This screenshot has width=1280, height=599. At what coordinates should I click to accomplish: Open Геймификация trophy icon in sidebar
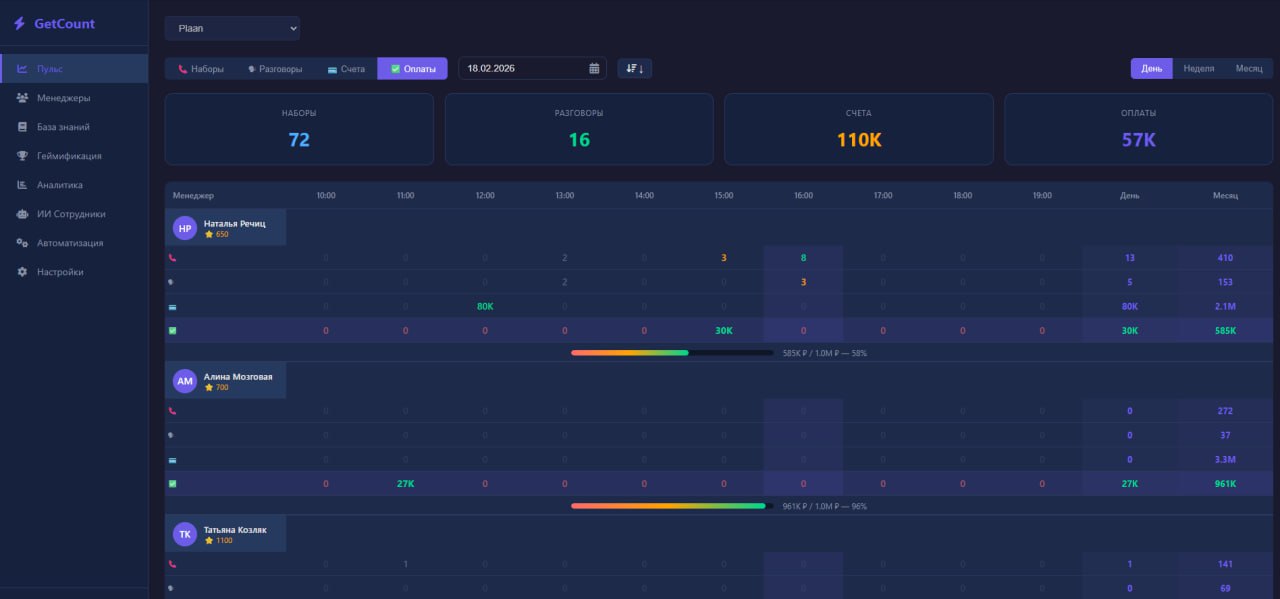tap(22, 156)
